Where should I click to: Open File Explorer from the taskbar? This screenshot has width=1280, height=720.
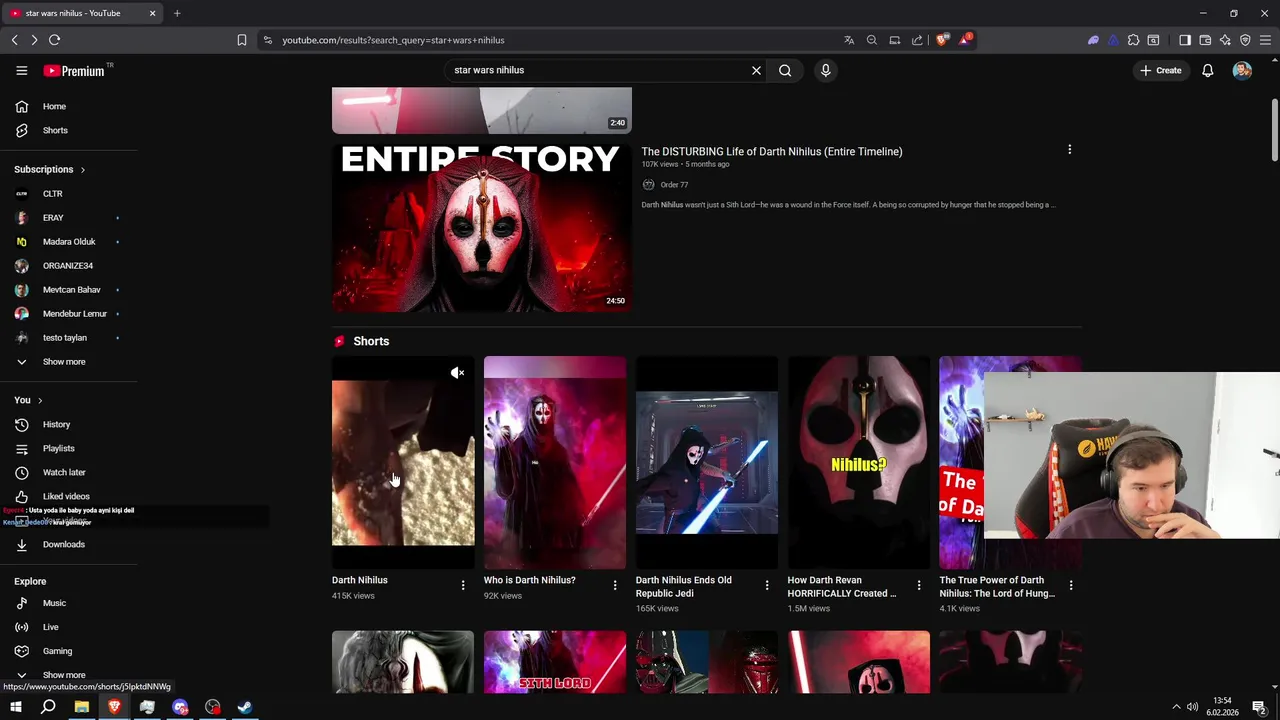click(81, 707)
